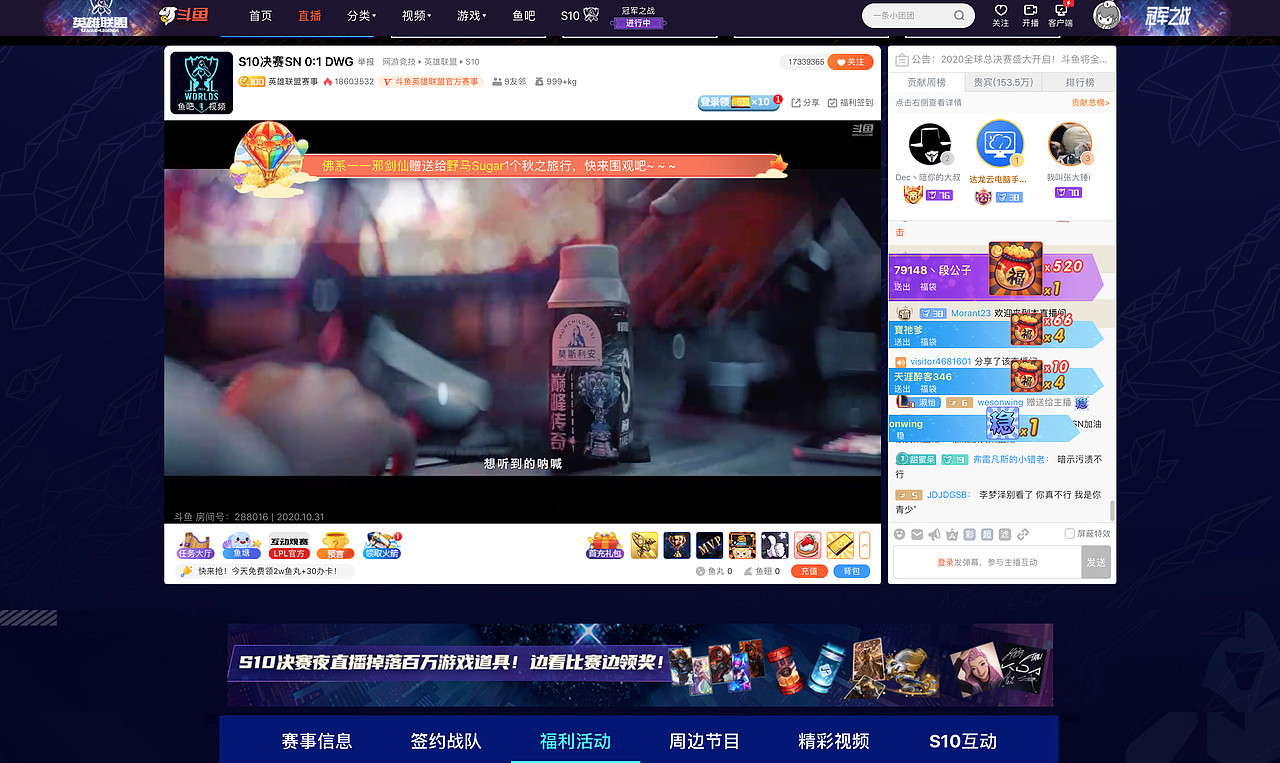Image resolution: width=1280 pixels, height=763 pixels.
Task: Open the 签约战队 tab
Action: pos(446,741)
